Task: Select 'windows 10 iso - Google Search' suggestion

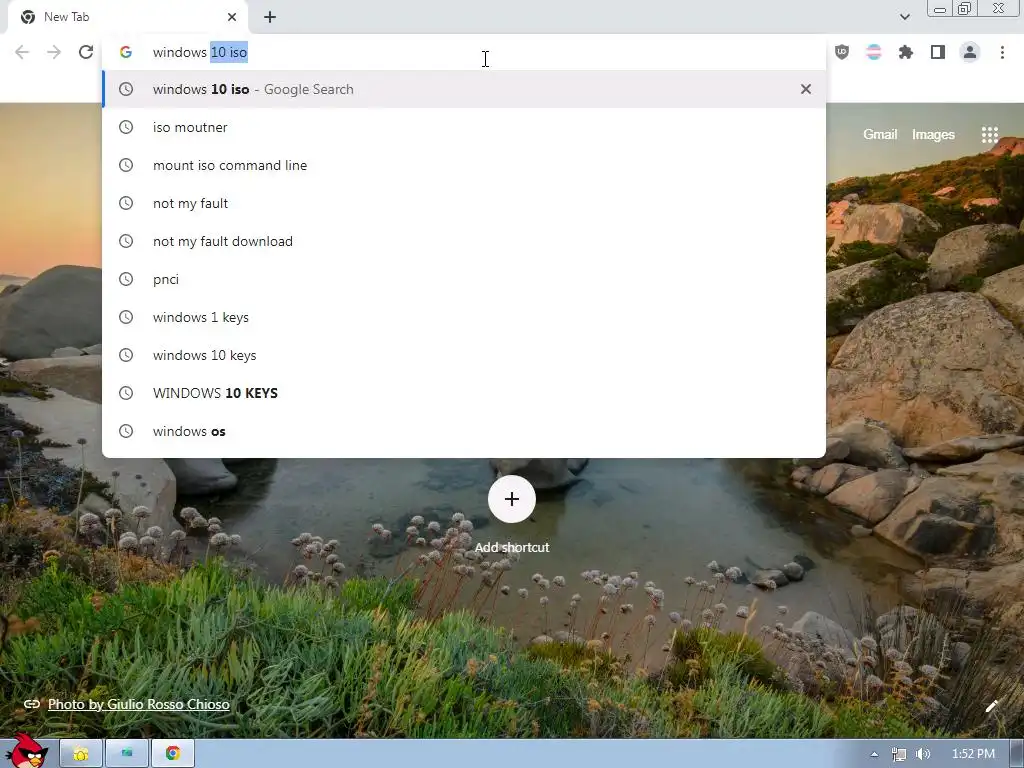Action: coord(464,89)
